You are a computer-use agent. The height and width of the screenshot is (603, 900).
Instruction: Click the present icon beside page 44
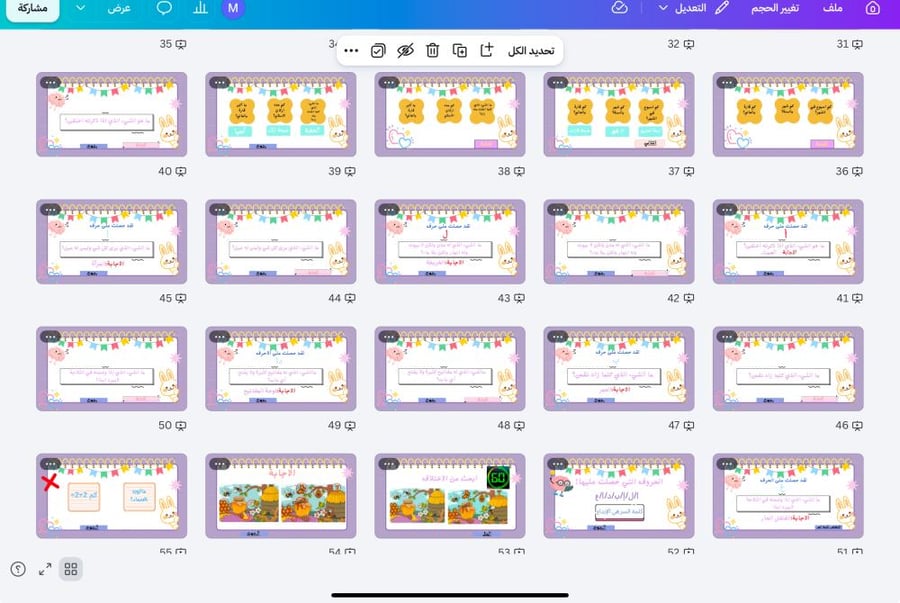click(350, 298)
